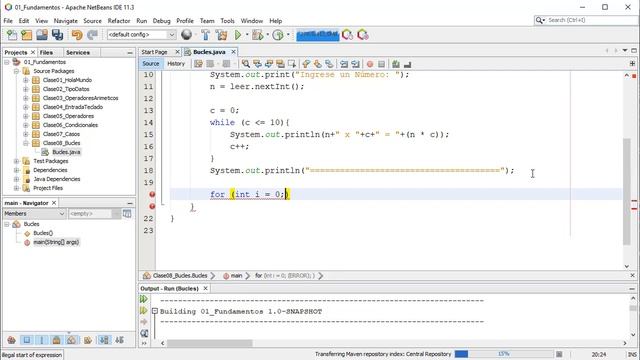Toggle Sort by Name navigator button
Viewport: 640px width, 360px height.
coord(104,340)
